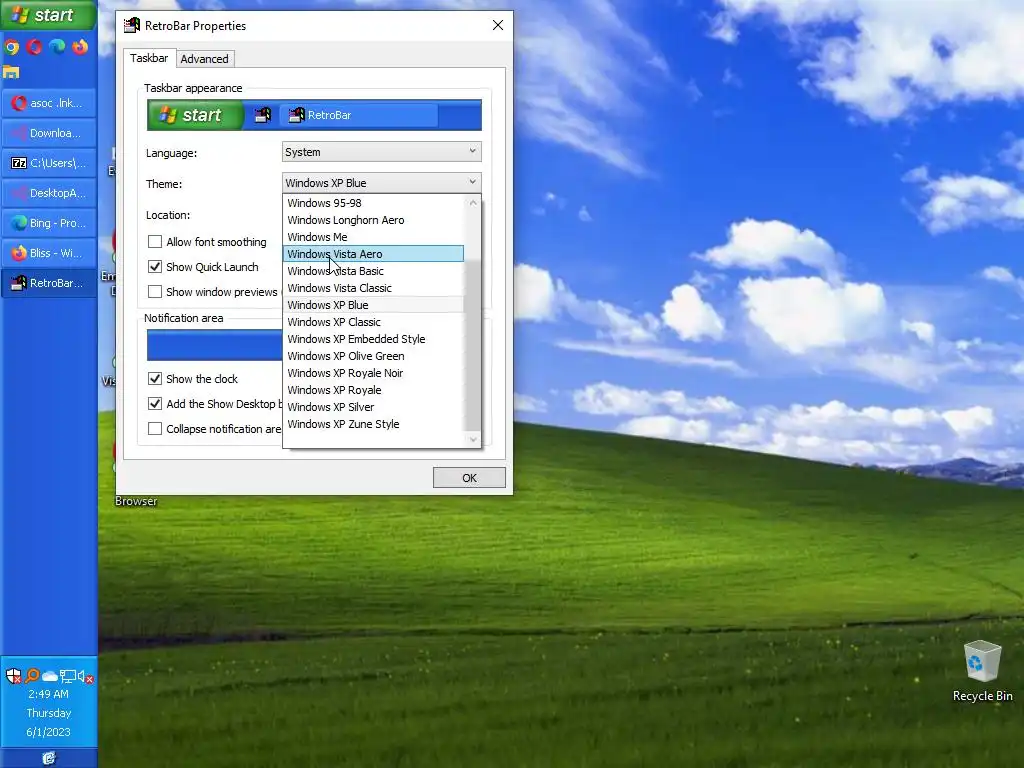1024x768 pixels.
Task: Switch to the DesktopA... taskbar window
Action: pyautogui.click(x=49, y=193)
